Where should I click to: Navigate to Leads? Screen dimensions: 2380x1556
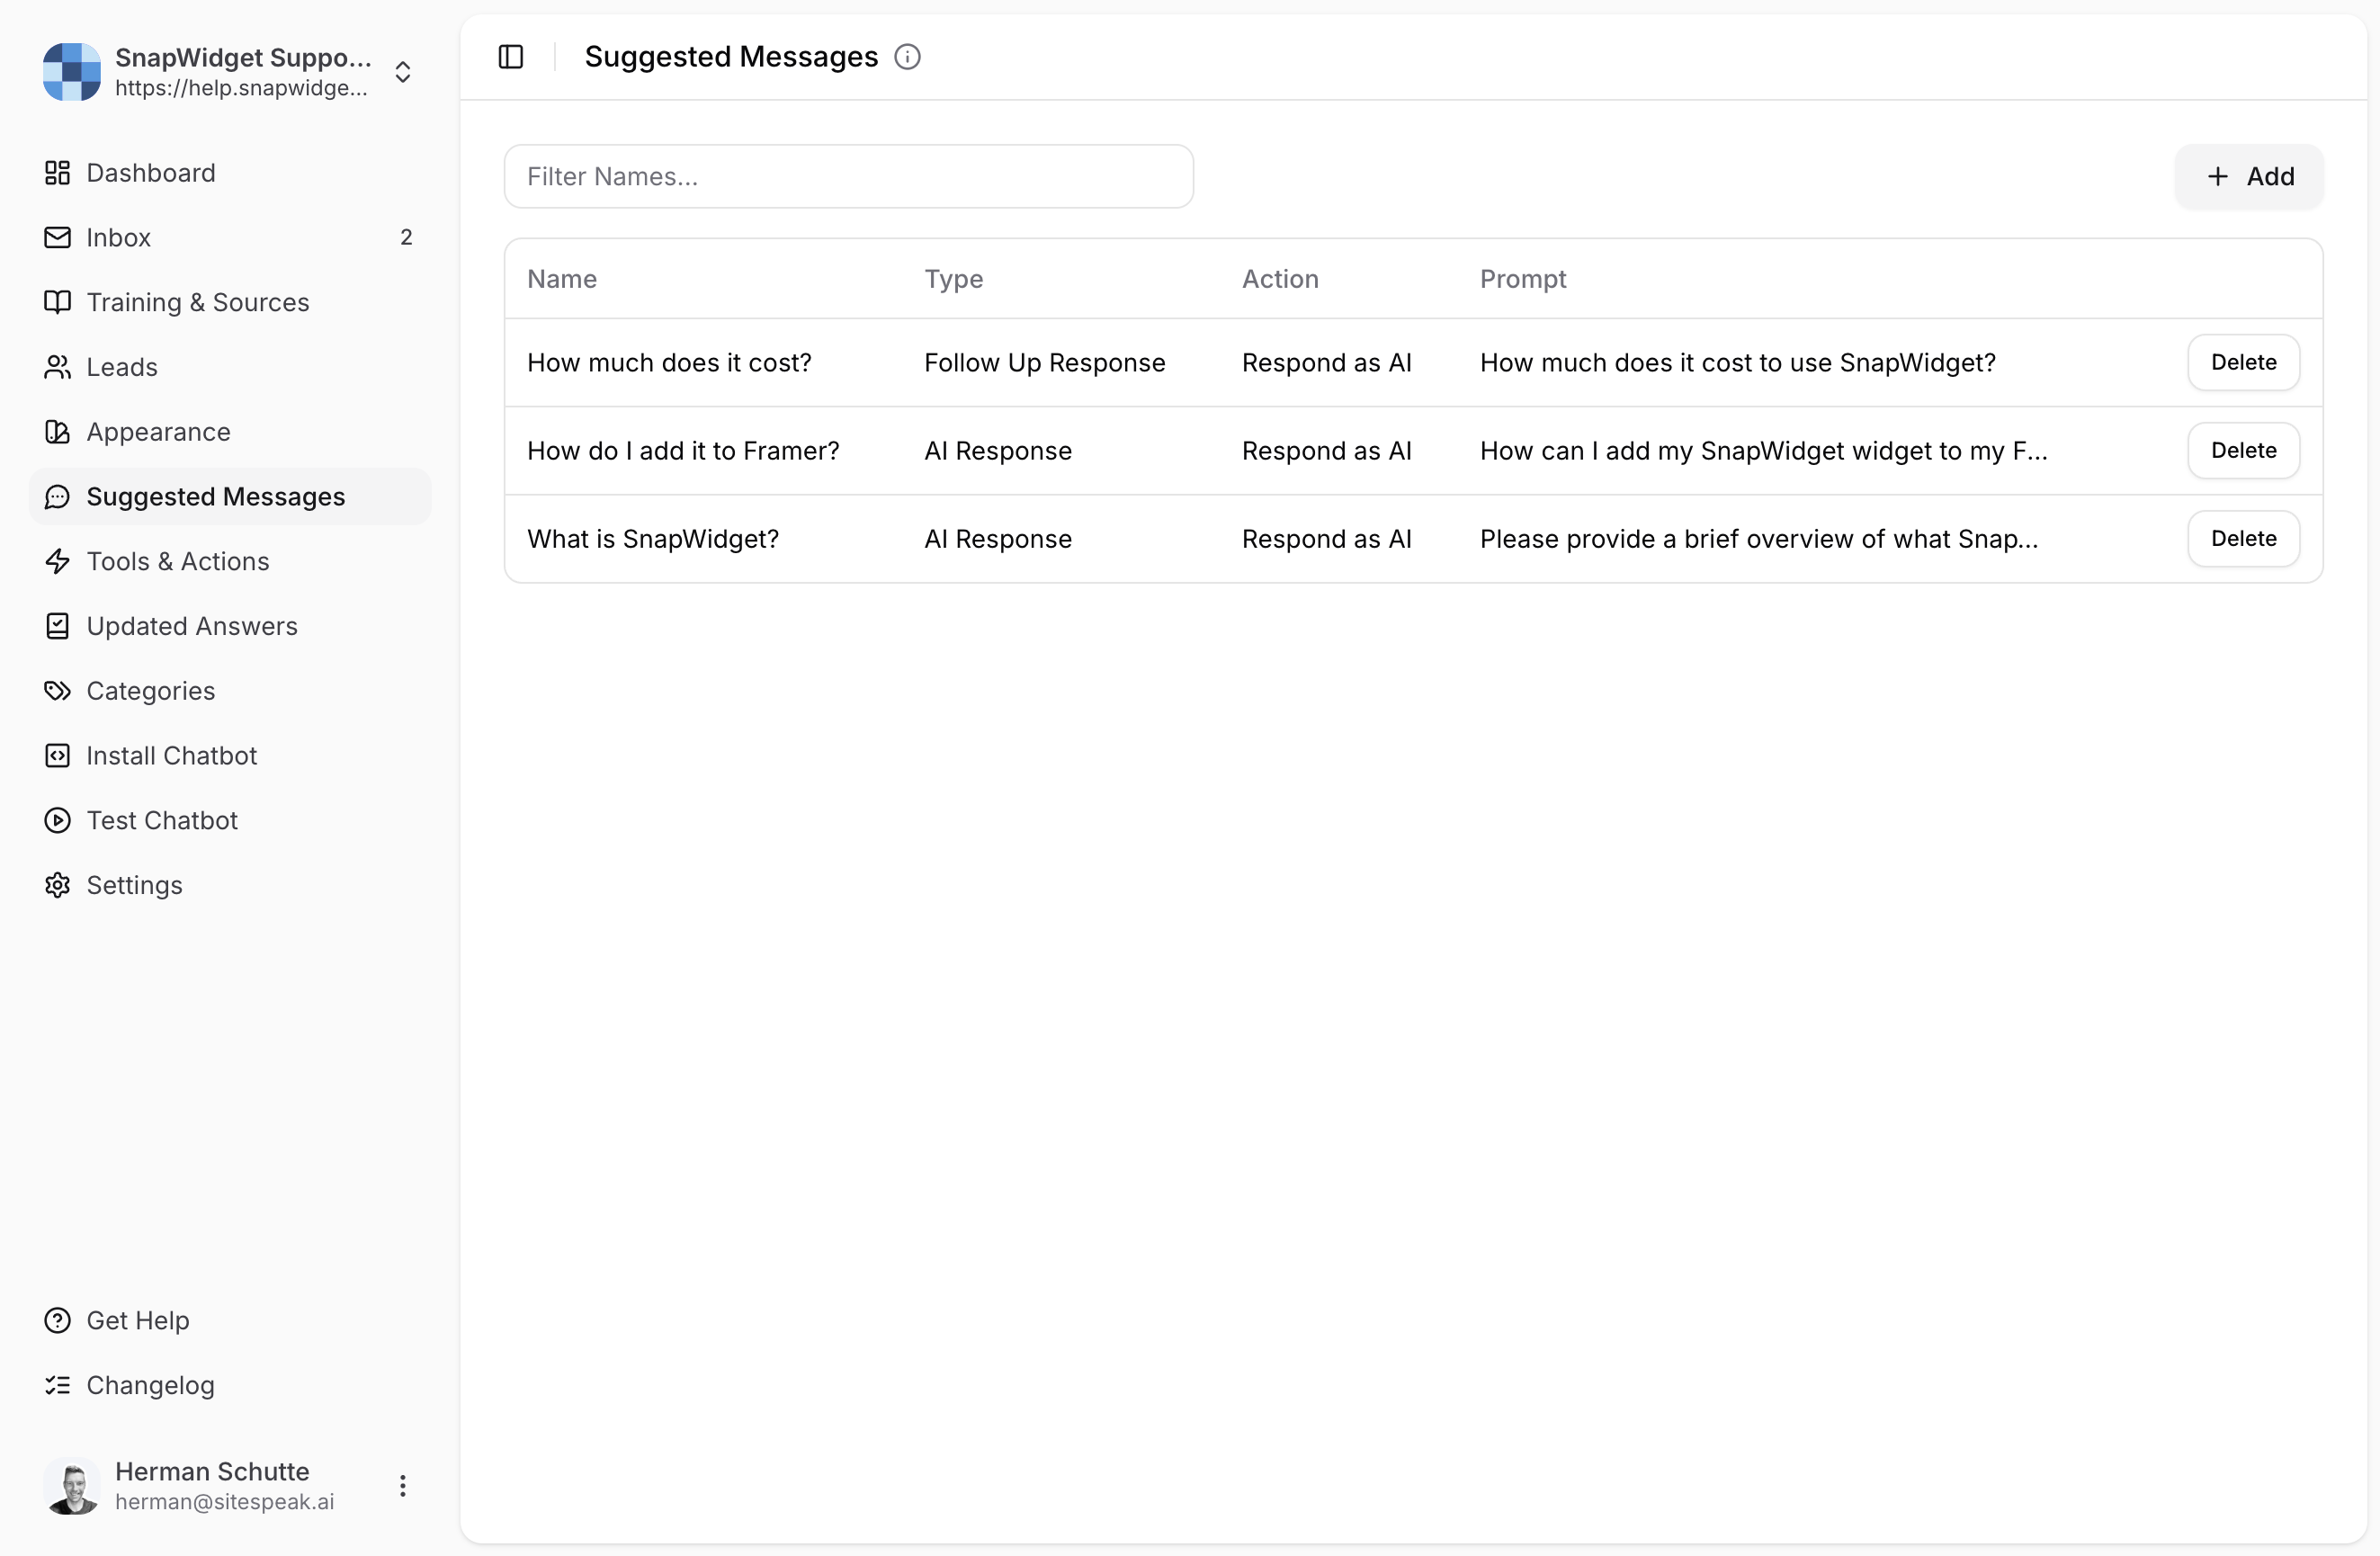[x=230, y=367]
